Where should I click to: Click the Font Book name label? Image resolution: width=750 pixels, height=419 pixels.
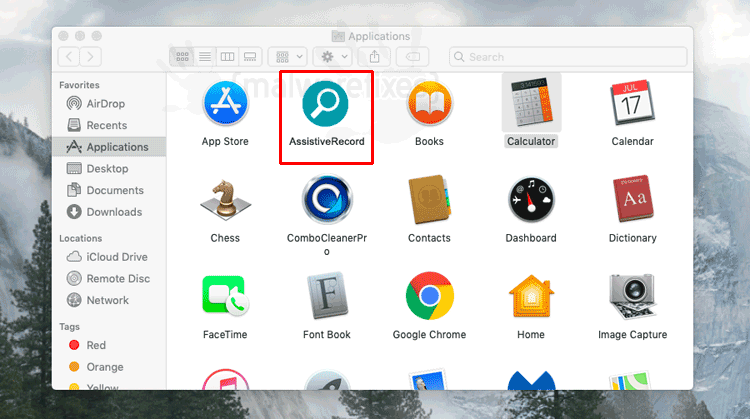327,335
